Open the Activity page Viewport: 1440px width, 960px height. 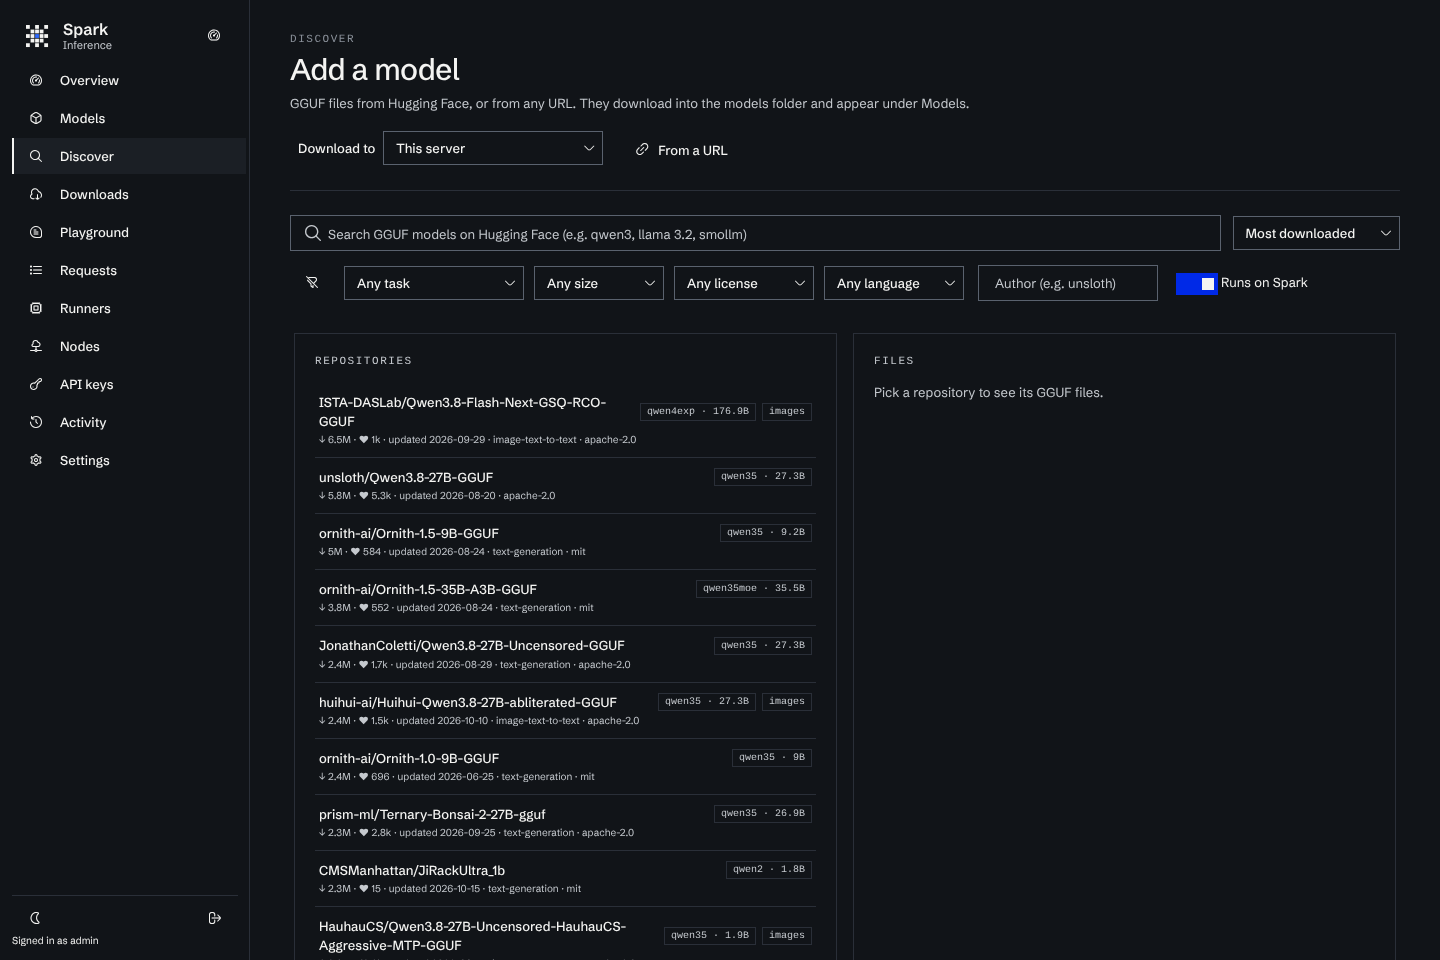pyautogui.click(x=129, y=422)
